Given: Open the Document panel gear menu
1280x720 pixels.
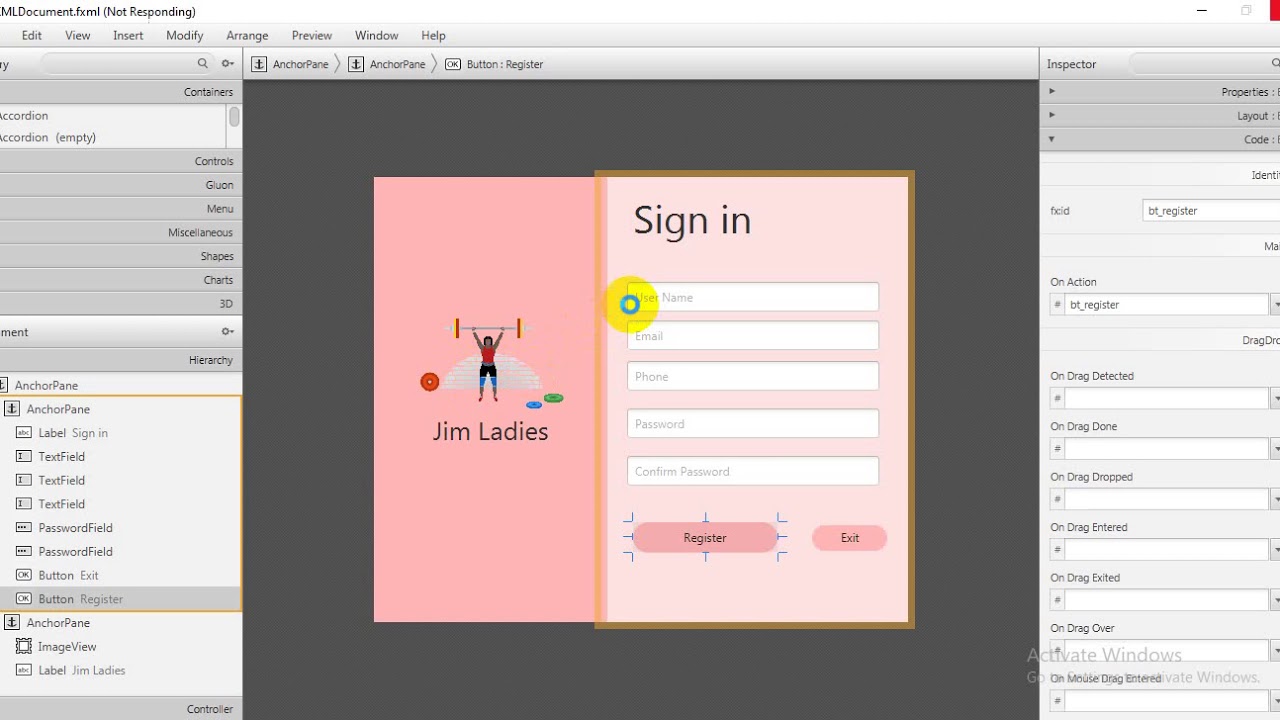Looking at the screenshot, I should 228,332.
